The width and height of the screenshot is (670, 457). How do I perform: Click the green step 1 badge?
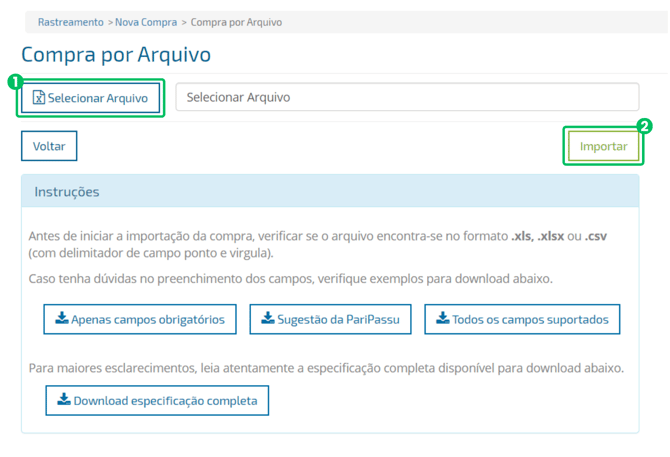14,80
